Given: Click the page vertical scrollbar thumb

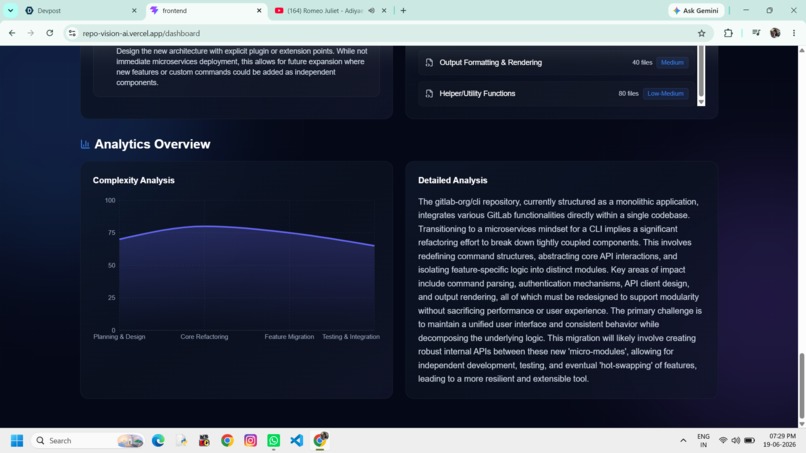Looking at the screenshot, I should point(801,386).
